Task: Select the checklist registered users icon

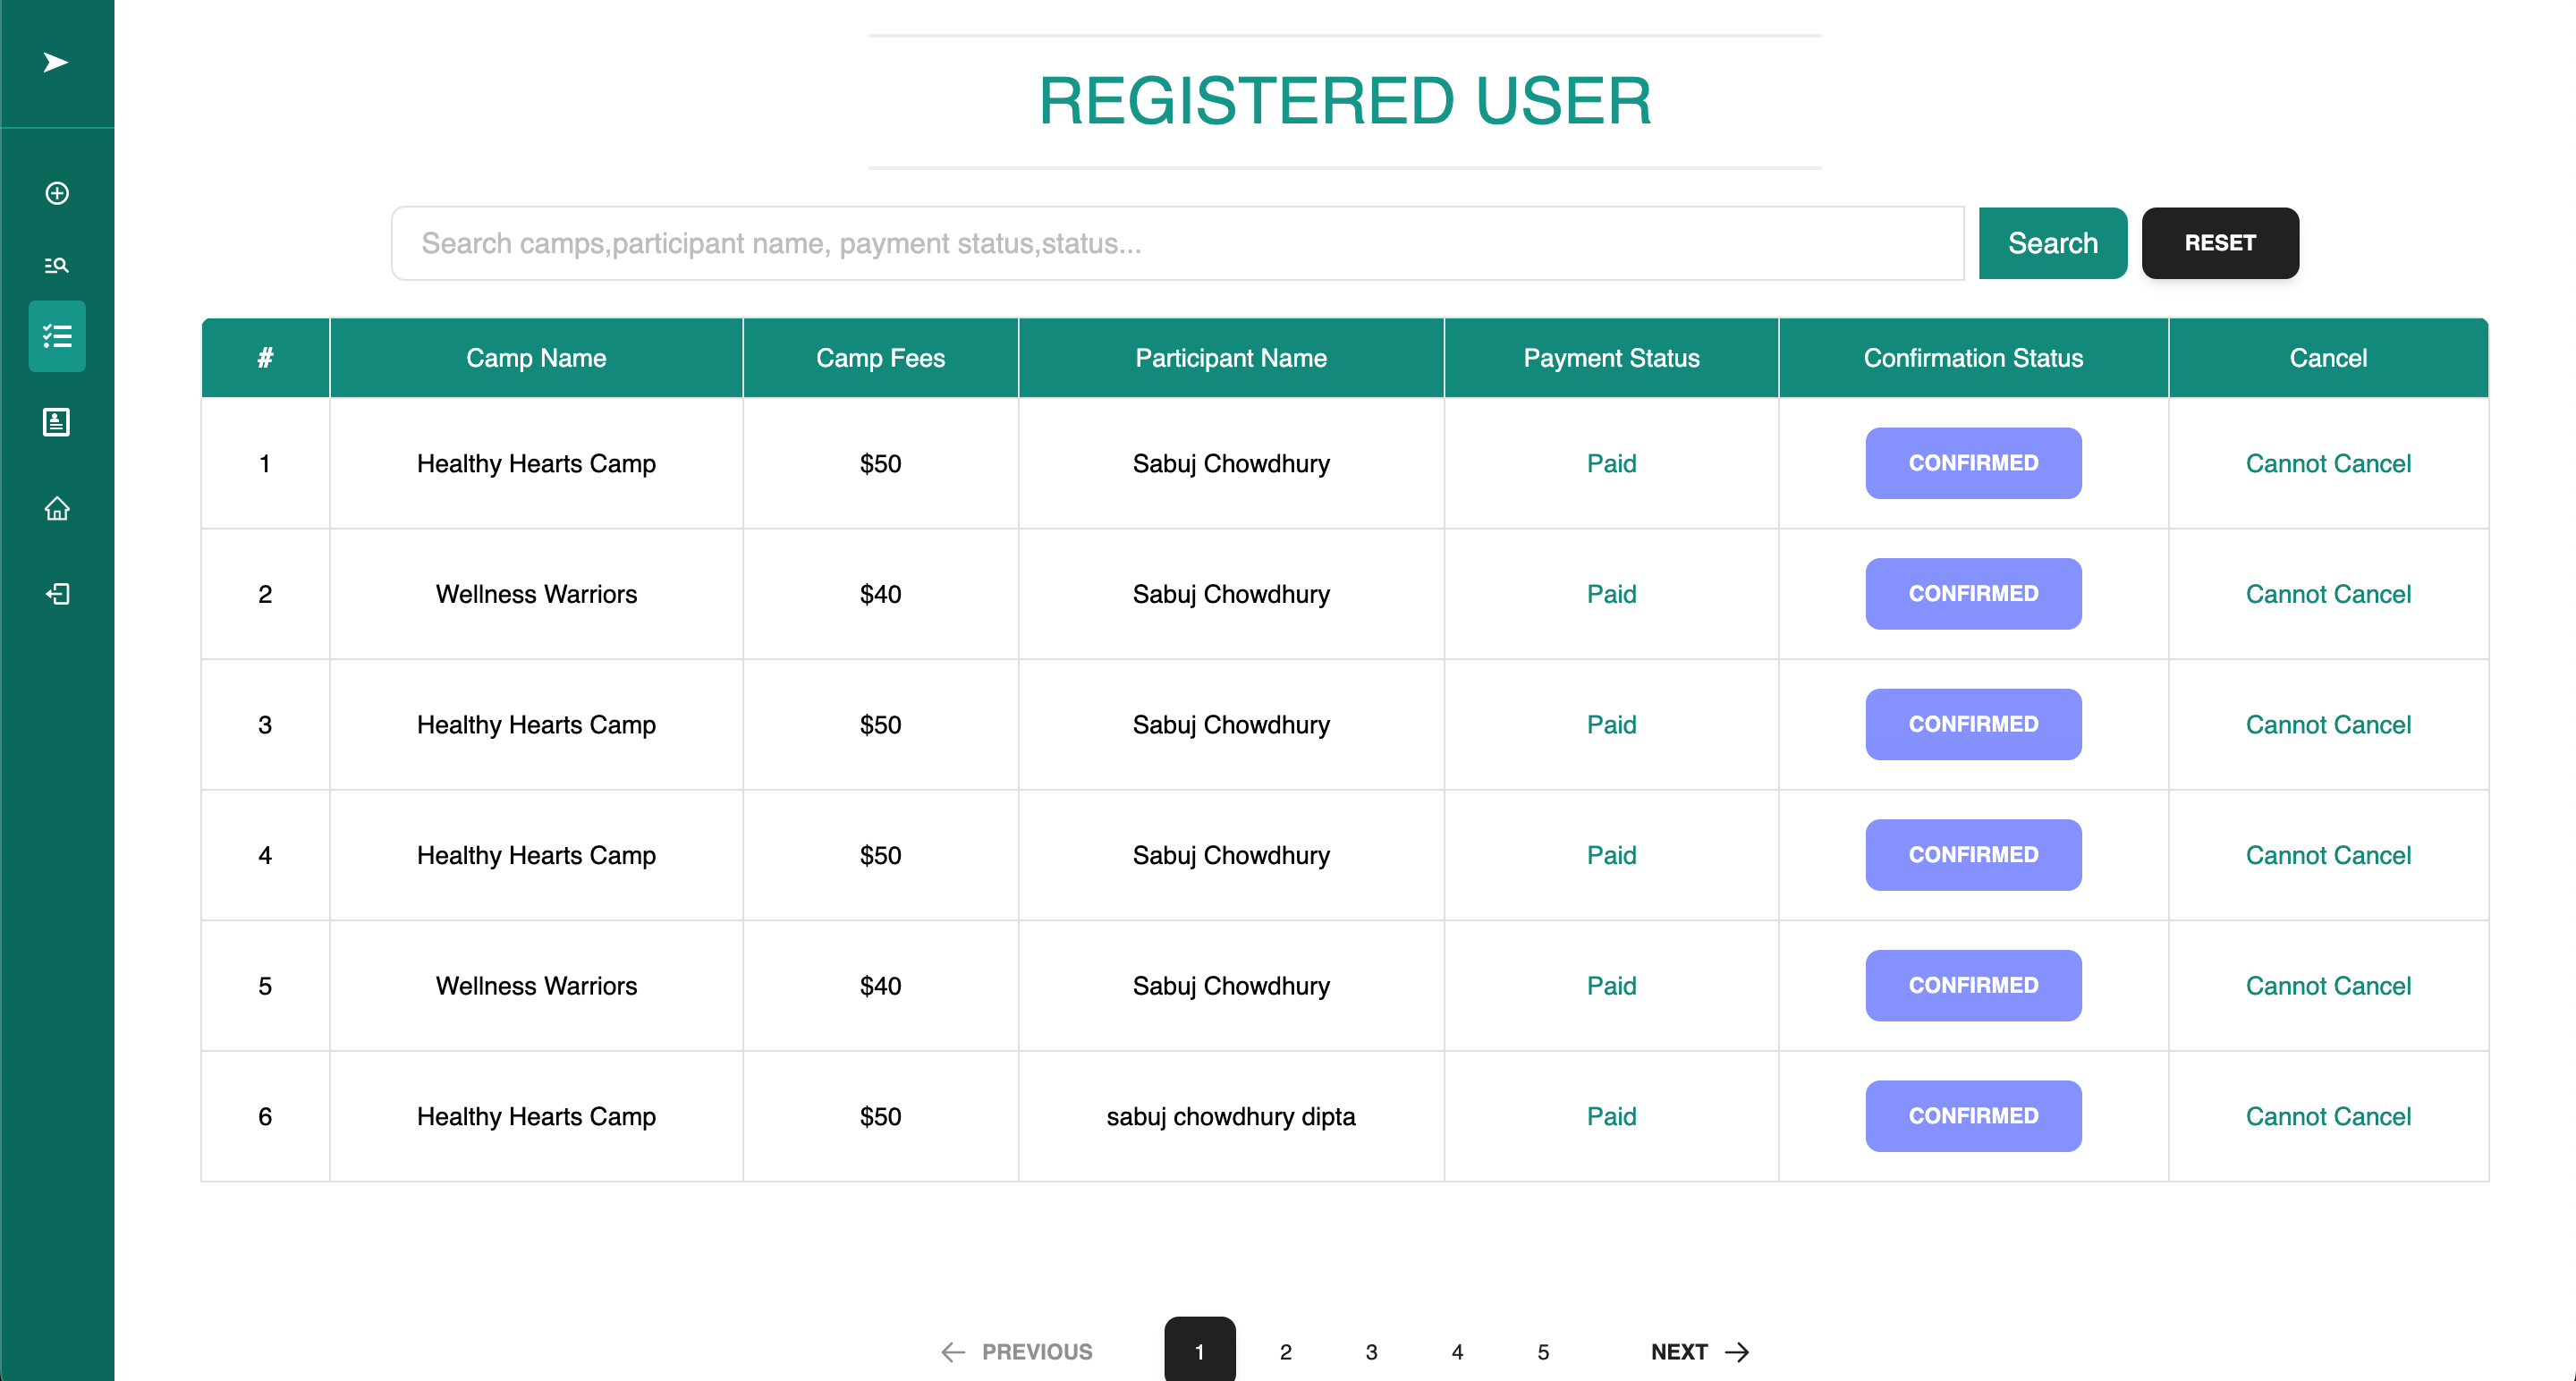Action: click(x=57, y=336)
